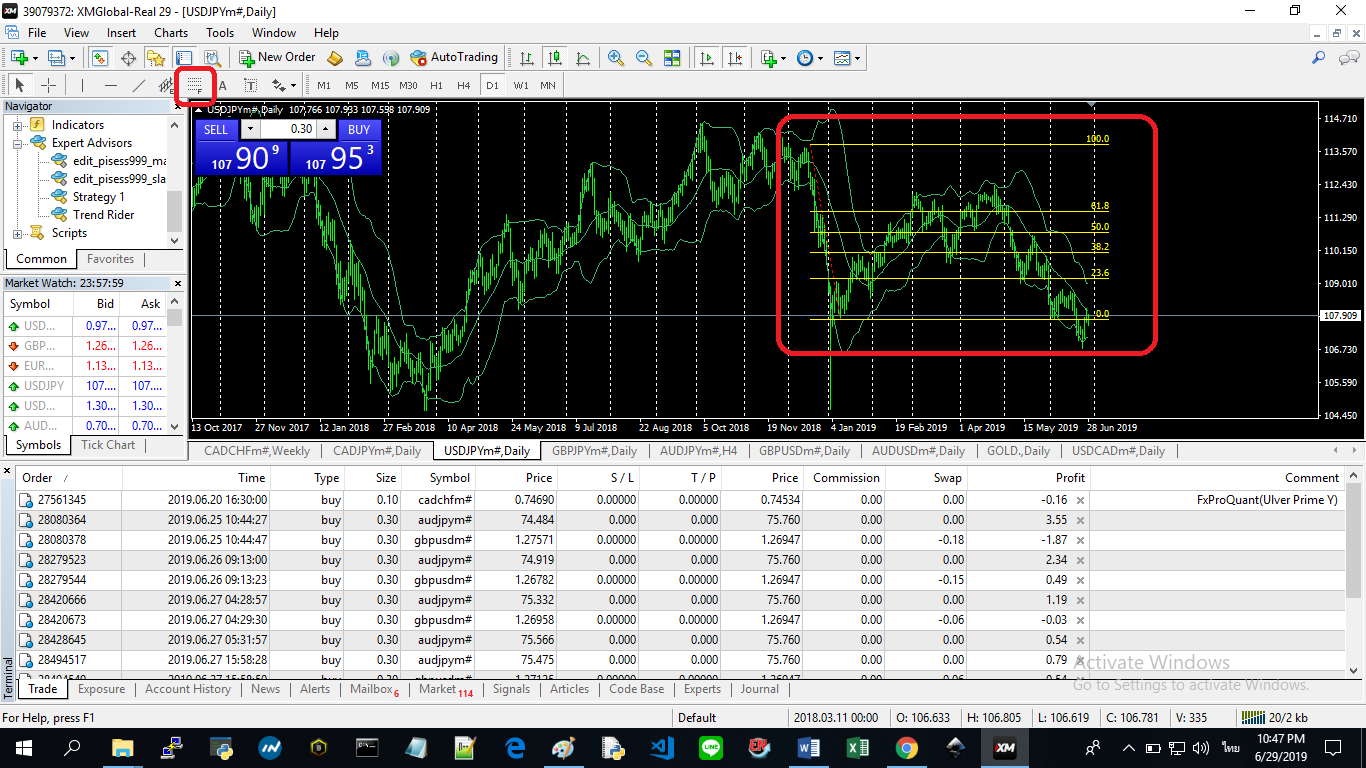The width and height of the screenshot is (1366, 768).
Task: Open the chat bubbles icon
Action: pos(1347,58)
